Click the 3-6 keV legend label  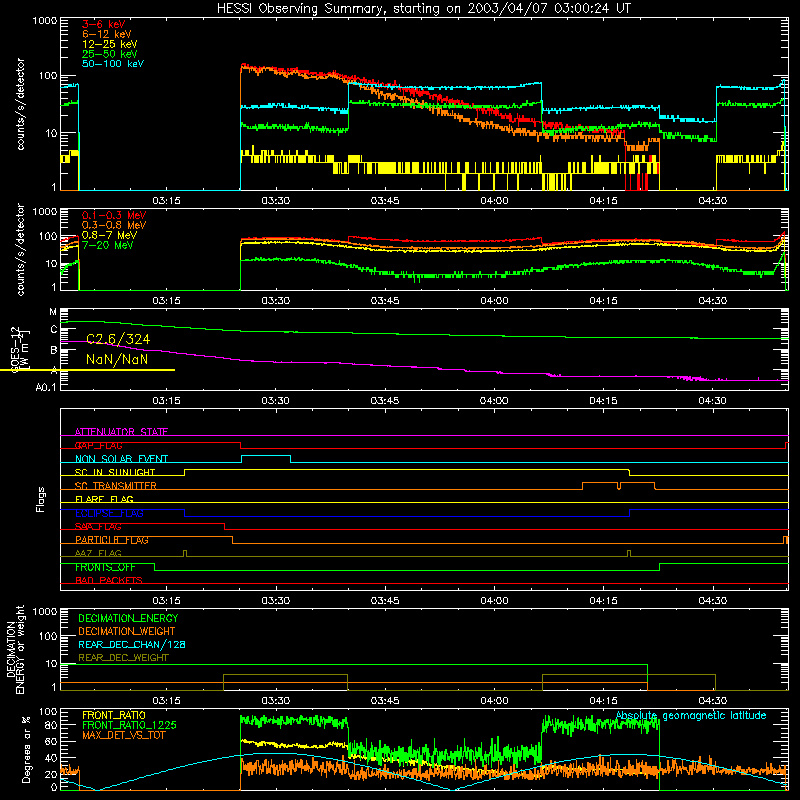(x=103, y=24)
